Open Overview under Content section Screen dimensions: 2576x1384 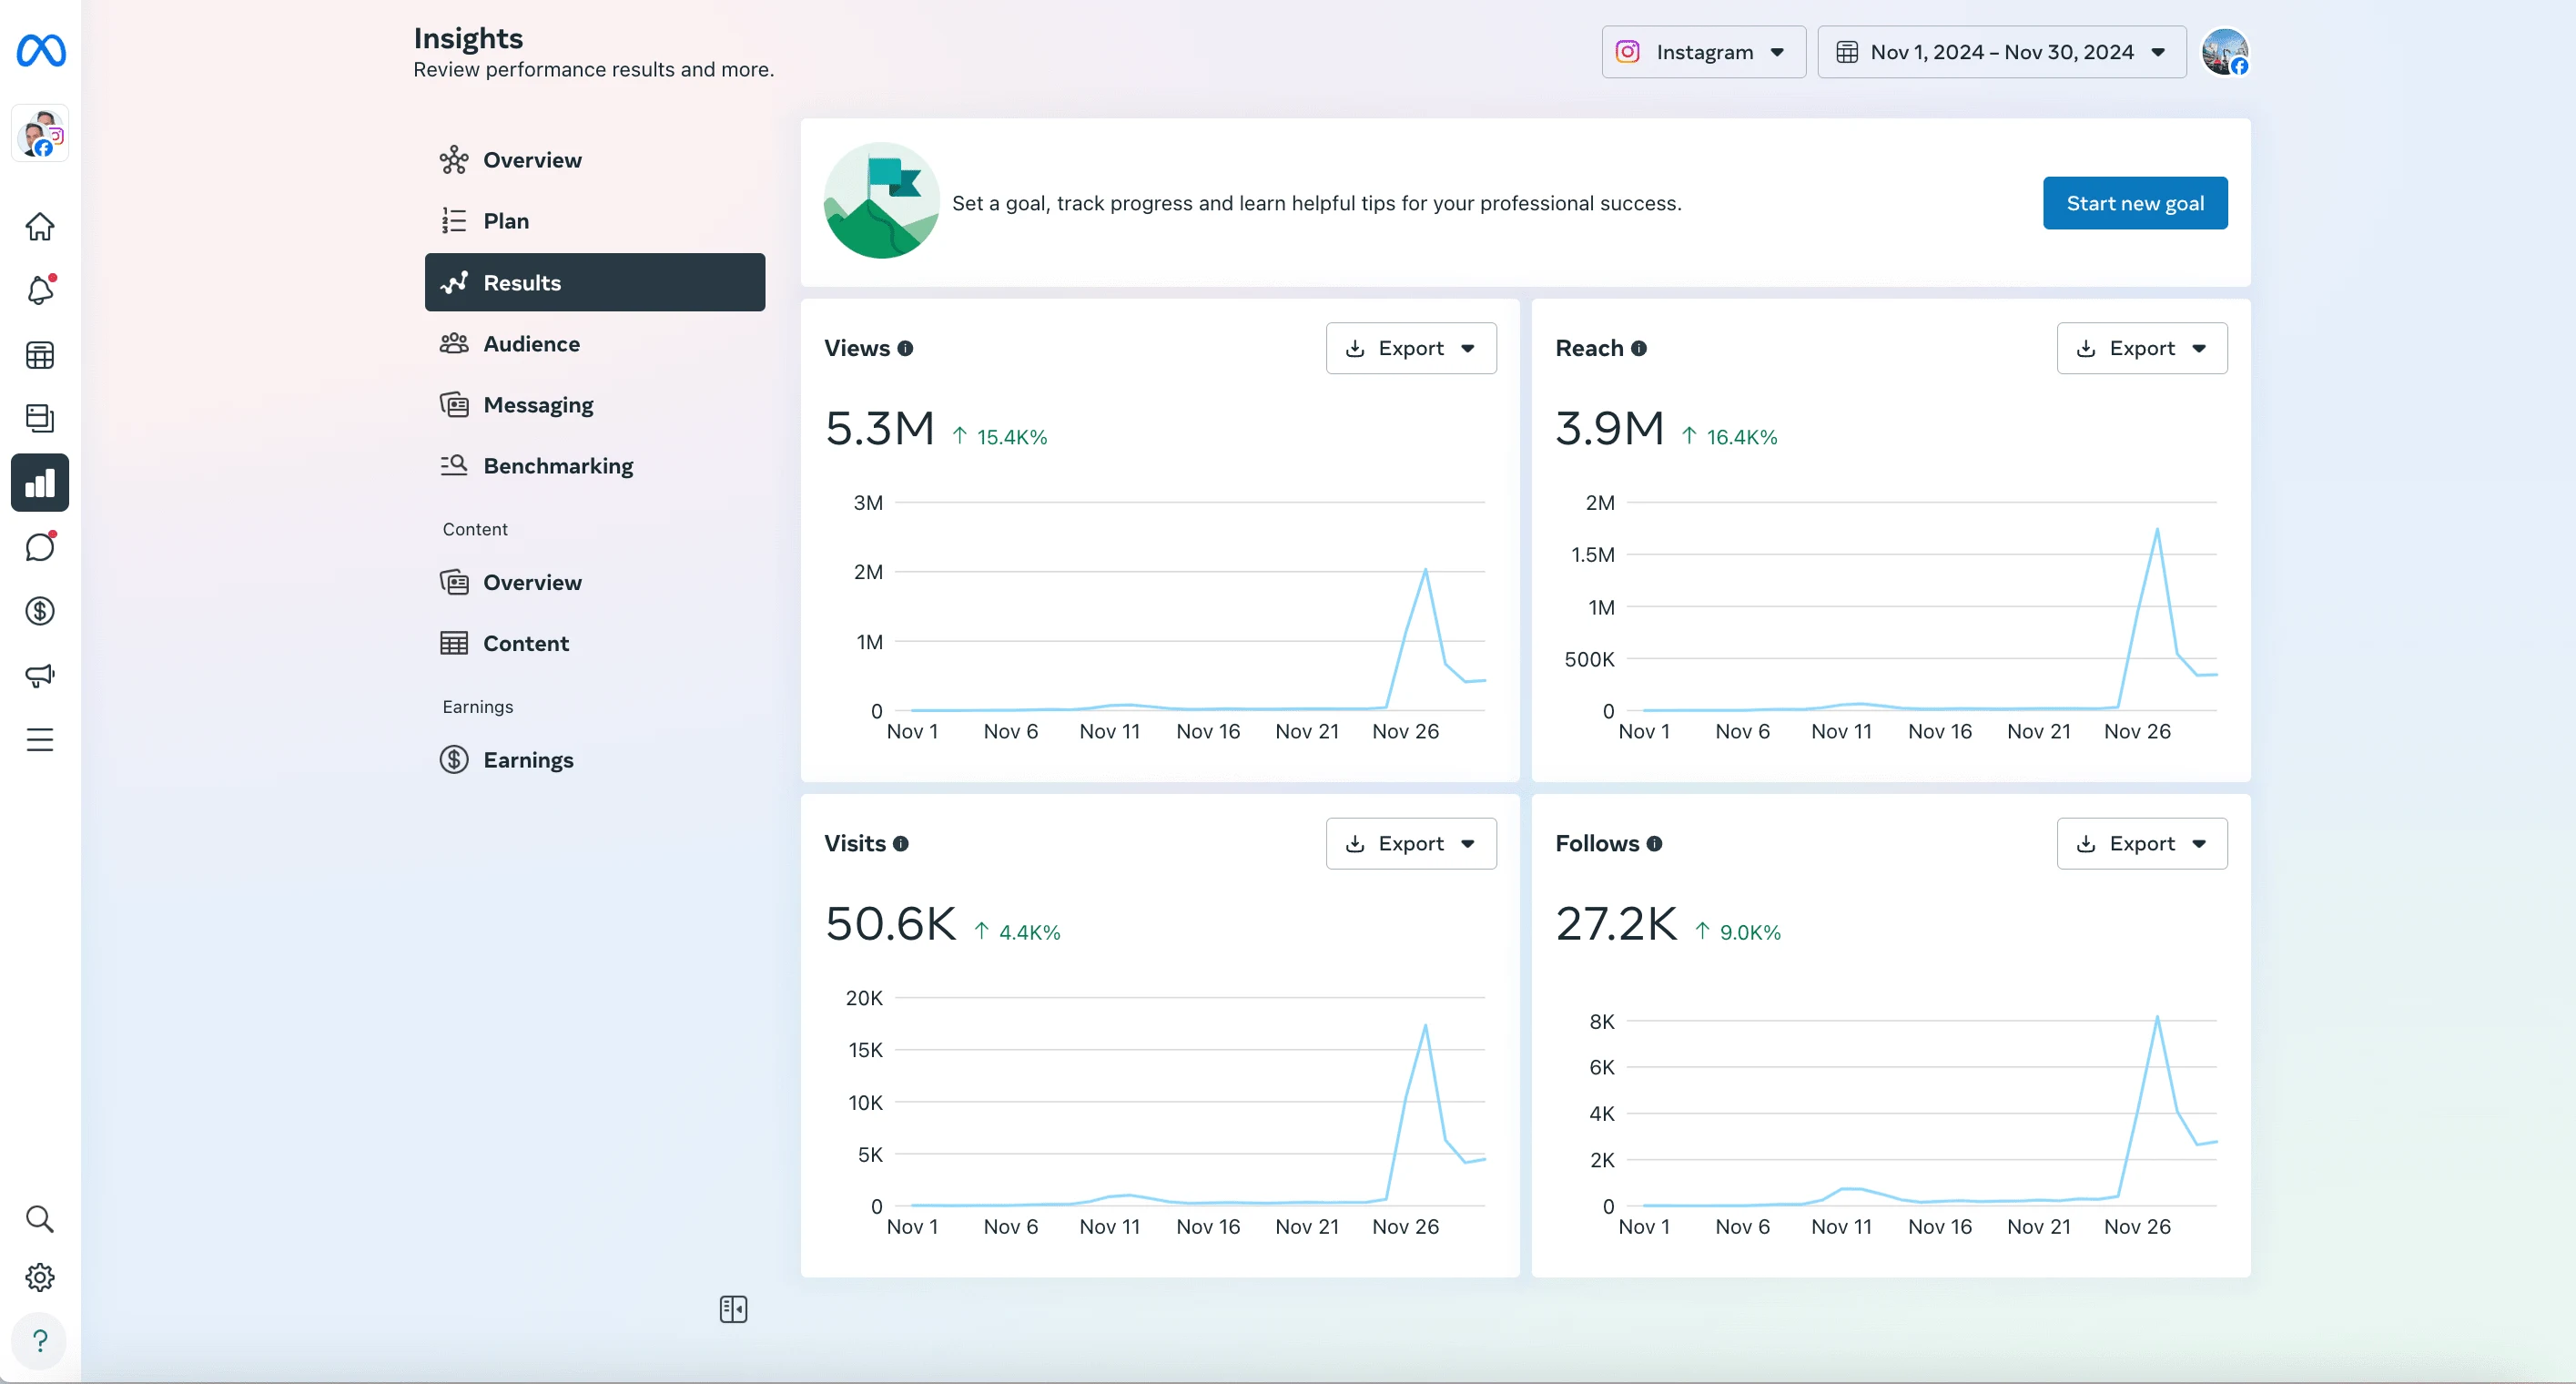(595, 582)
